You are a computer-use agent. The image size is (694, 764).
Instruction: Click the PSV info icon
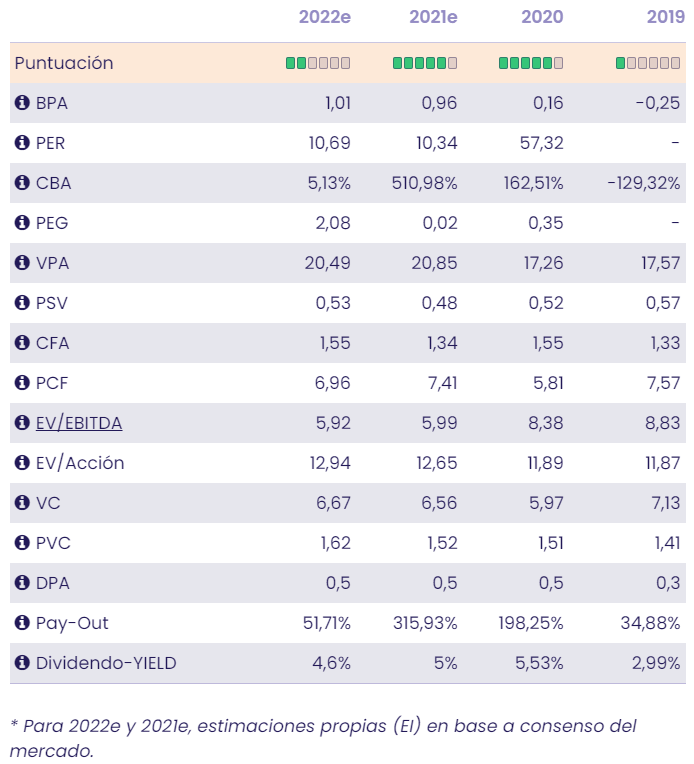pos(22,303)
